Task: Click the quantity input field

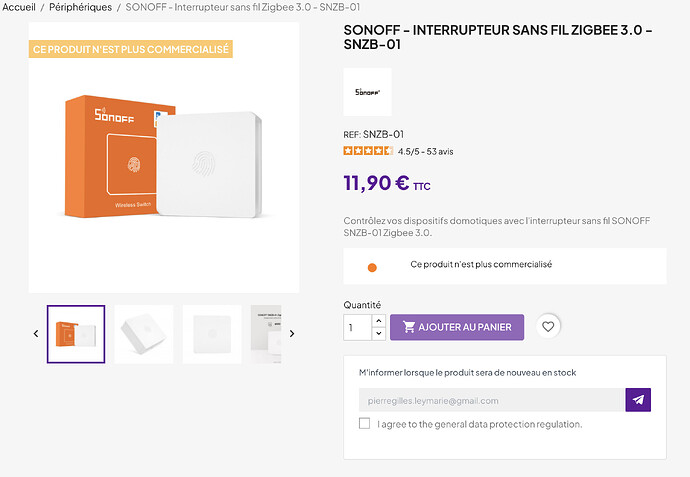Action: click(x=357, y=327)
